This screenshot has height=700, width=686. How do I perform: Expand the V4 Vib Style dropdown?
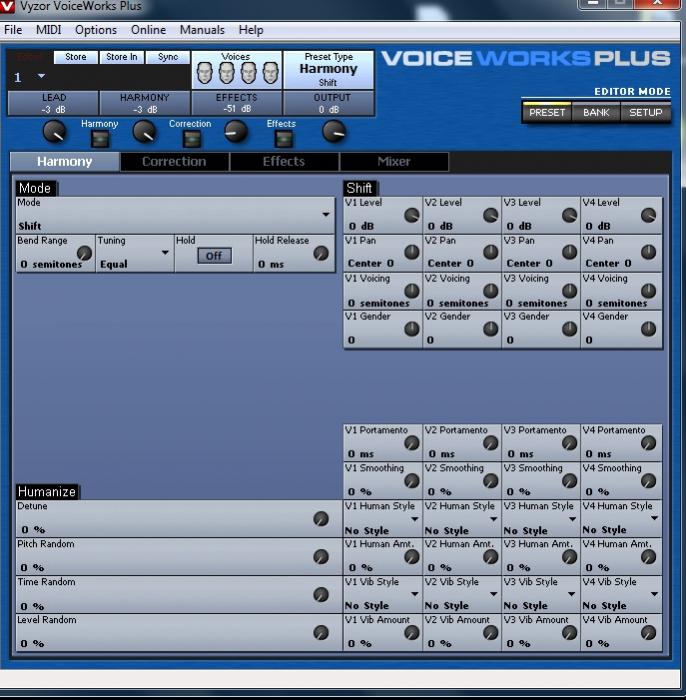coord(654,594)
